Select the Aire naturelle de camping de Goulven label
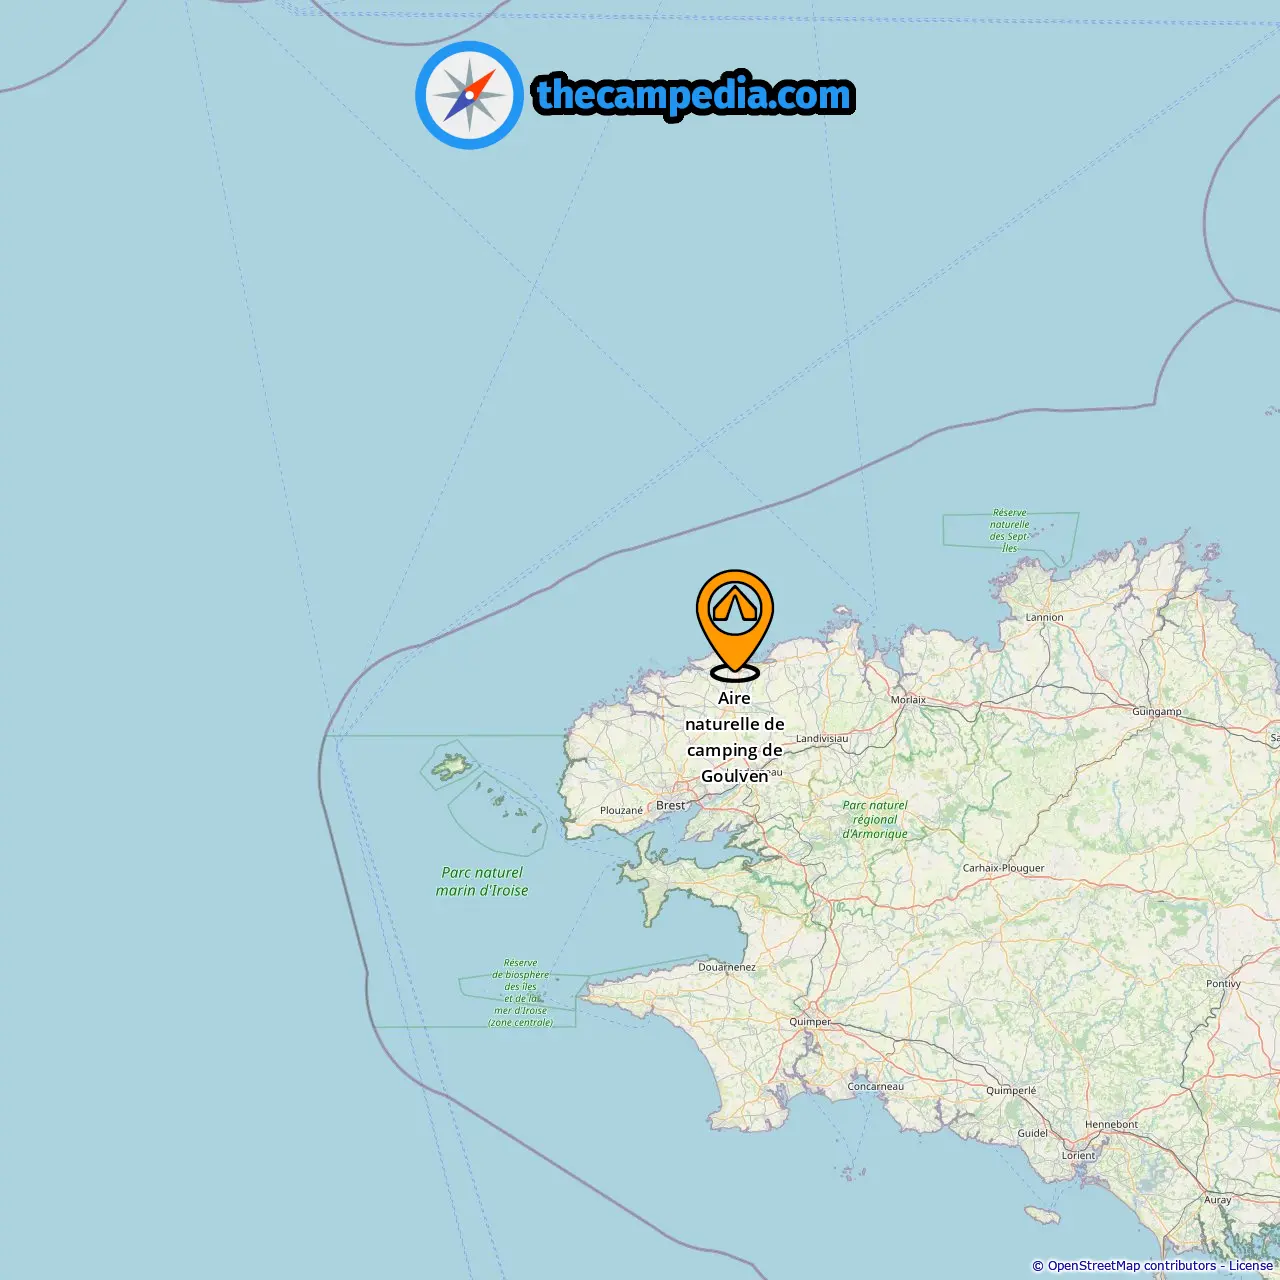This screenshot has height=1280, width=1280. tap(735, 737)
